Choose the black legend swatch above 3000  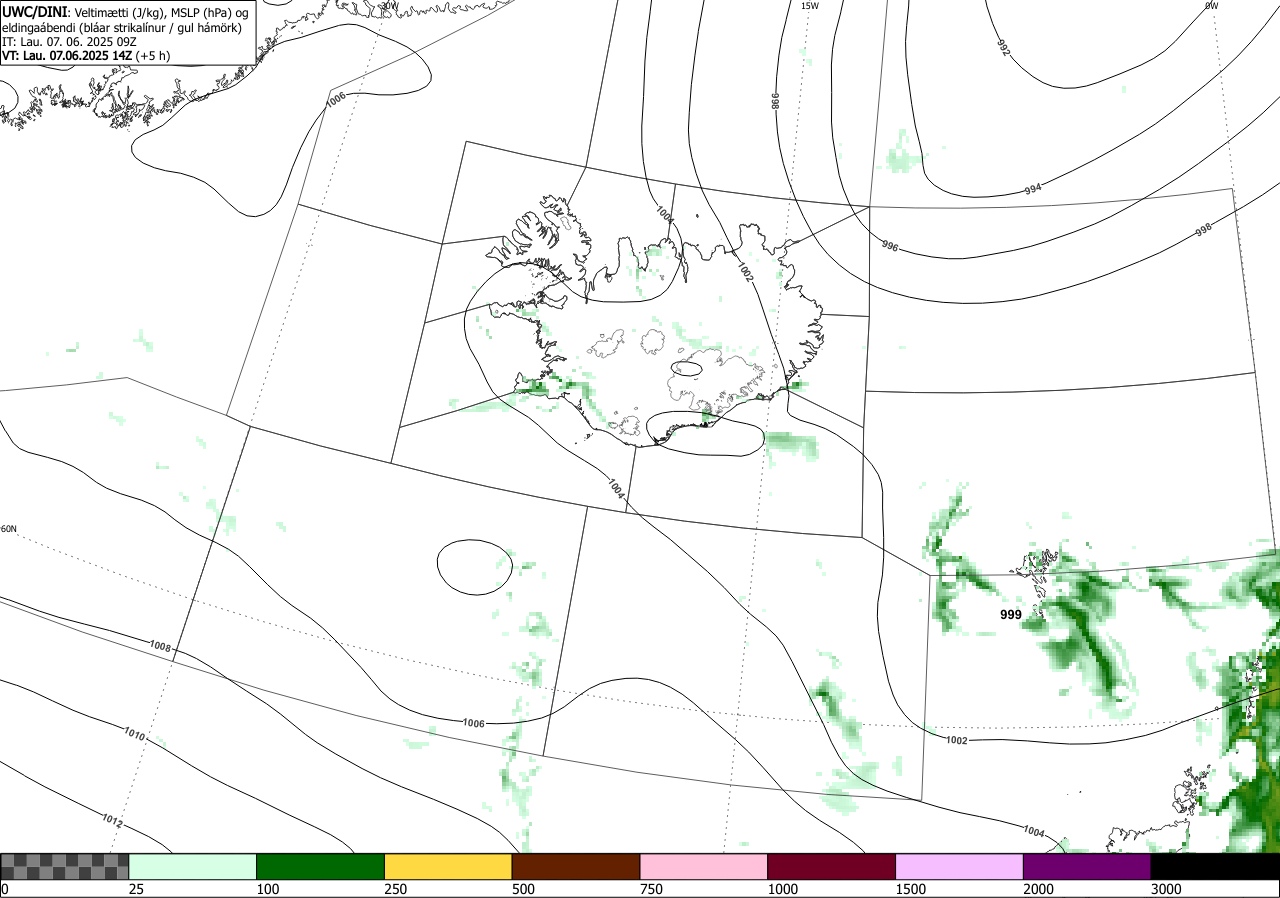coord(1215,866)
